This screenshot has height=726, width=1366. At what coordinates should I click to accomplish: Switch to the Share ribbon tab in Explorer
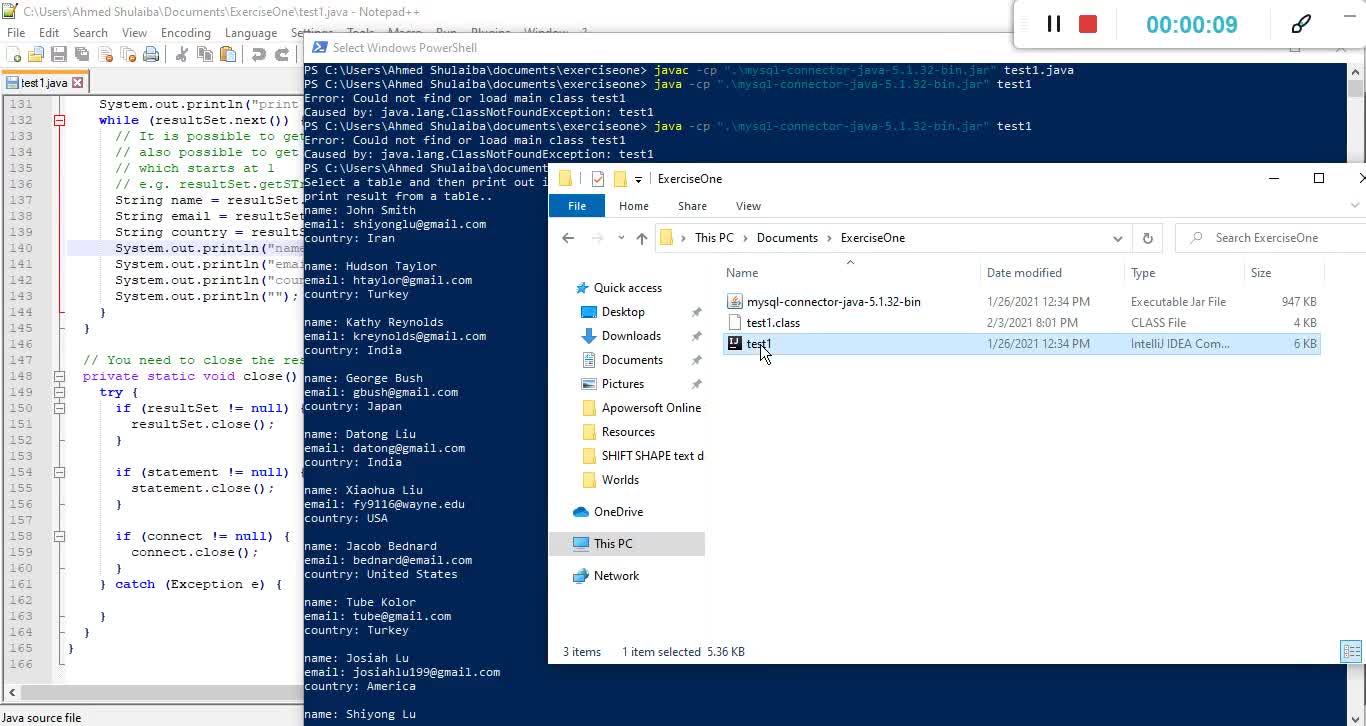(x=692, y=206)
